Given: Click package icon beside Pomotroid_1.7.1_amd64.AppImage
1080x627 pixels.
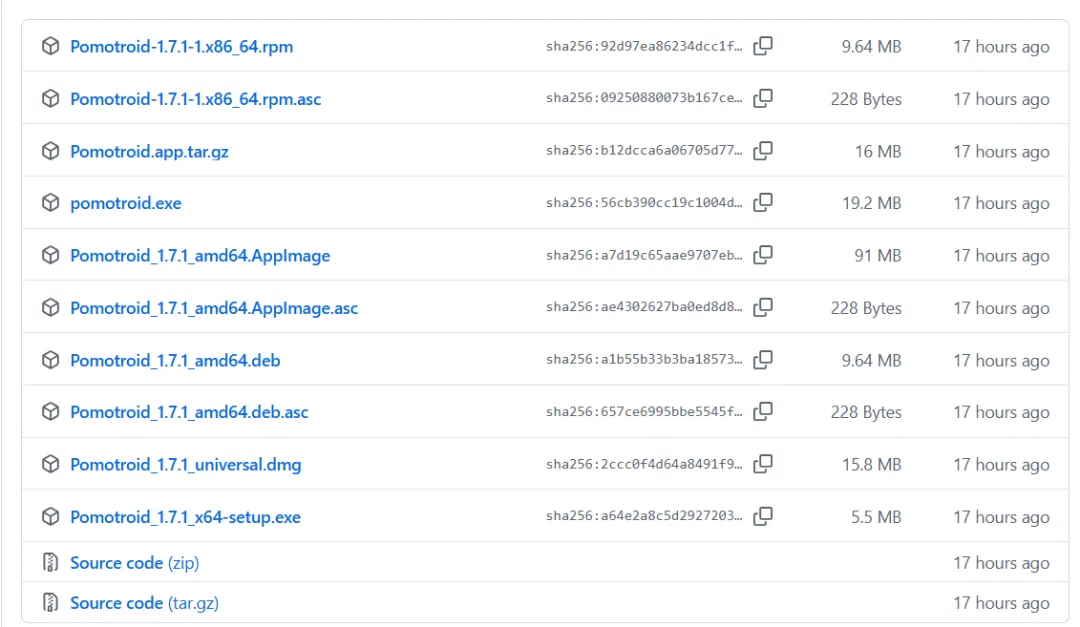Looking at the screenshot, I should [x=50, y=255].
